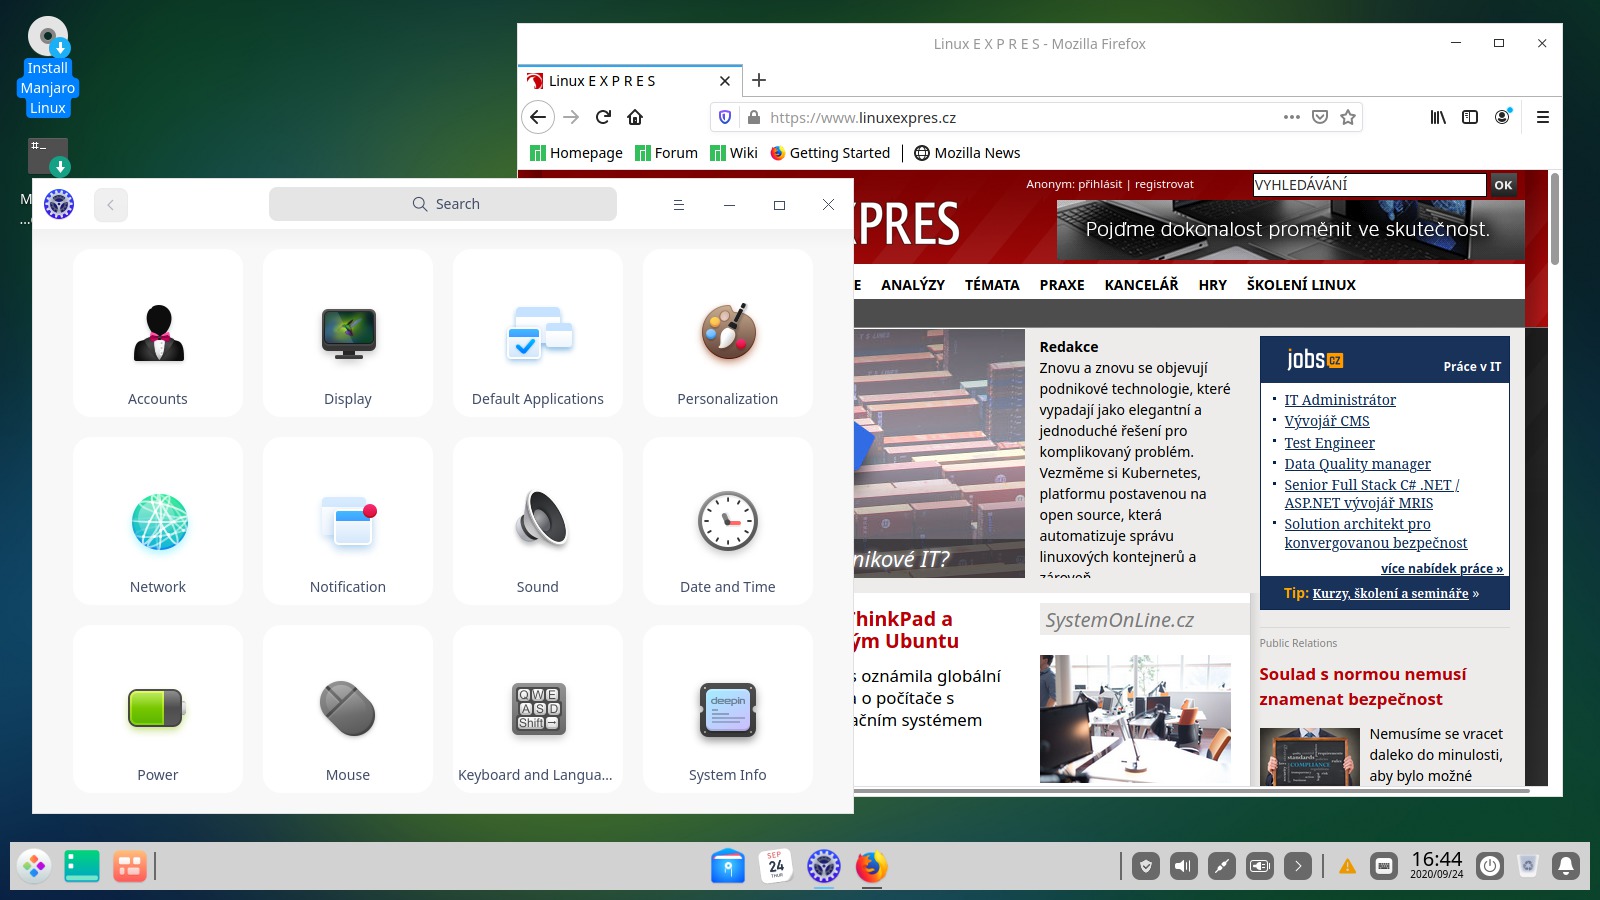1600x900 pixels.
Task: Go back in Control Center
Action: pos(111,205)
